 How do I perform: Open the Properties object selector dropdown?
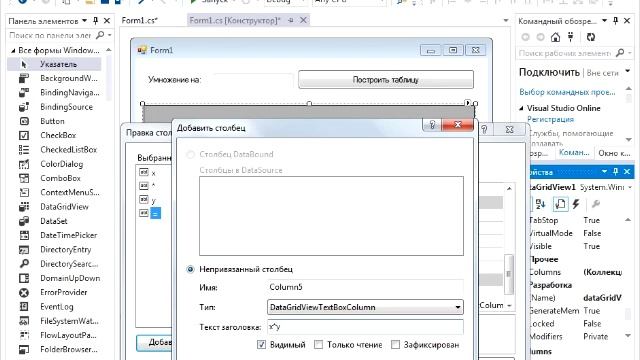click(630, 187)
